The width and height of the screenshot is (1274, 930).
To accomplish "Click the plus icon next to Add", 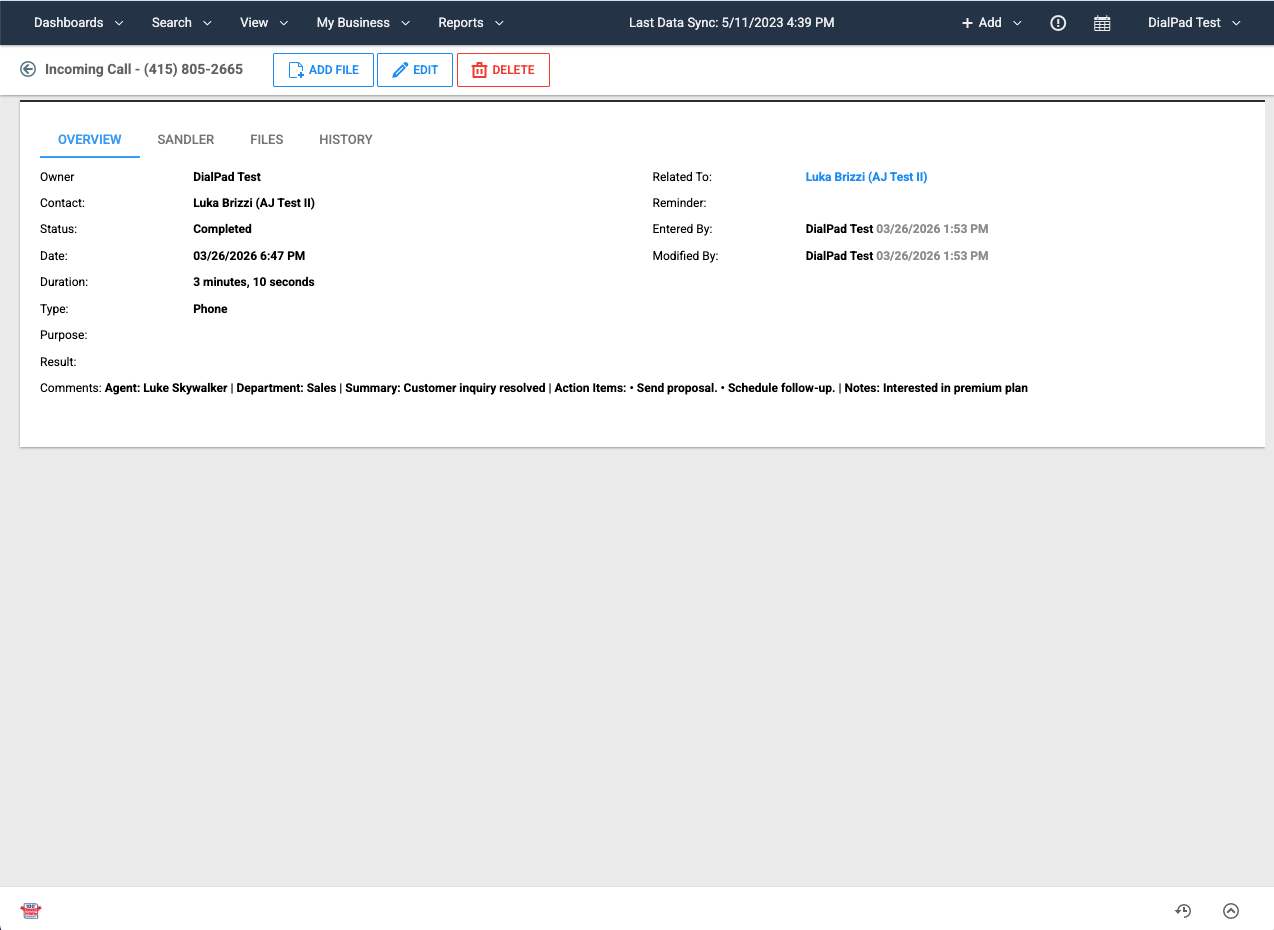I will 967,23.
